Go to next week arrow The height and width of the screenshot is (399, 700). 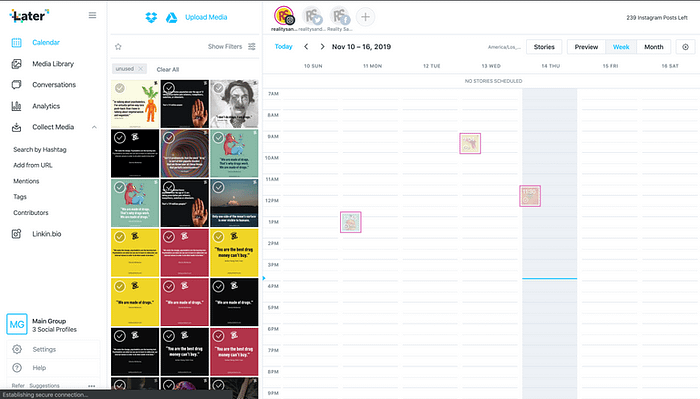pyautogui.click(x=322, y=46)
